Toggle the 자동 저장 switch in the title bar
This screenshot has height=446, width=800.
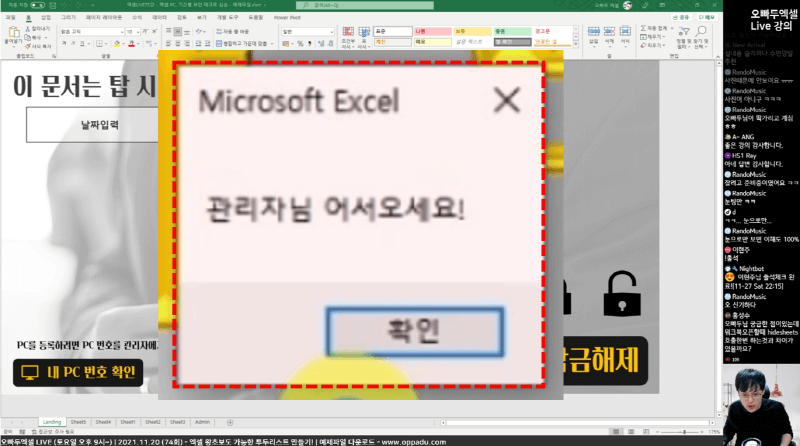click(x=37, y=5)
